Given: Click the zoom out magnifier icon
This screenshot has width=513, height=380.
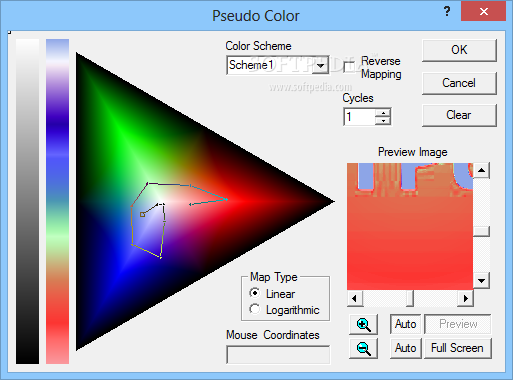Looking at the screenshot, I should (363, 348).
